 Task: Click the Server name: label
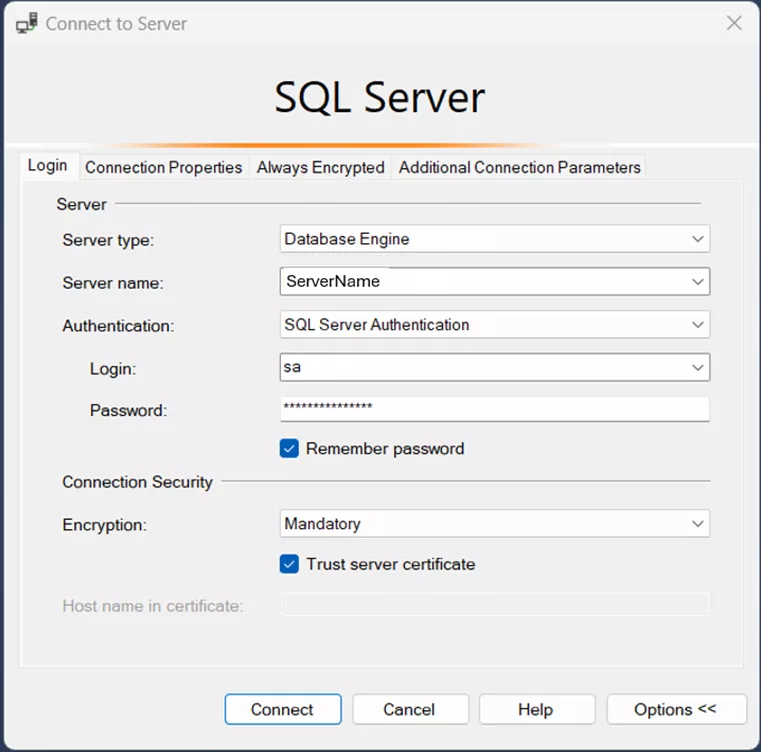[113, 283]
